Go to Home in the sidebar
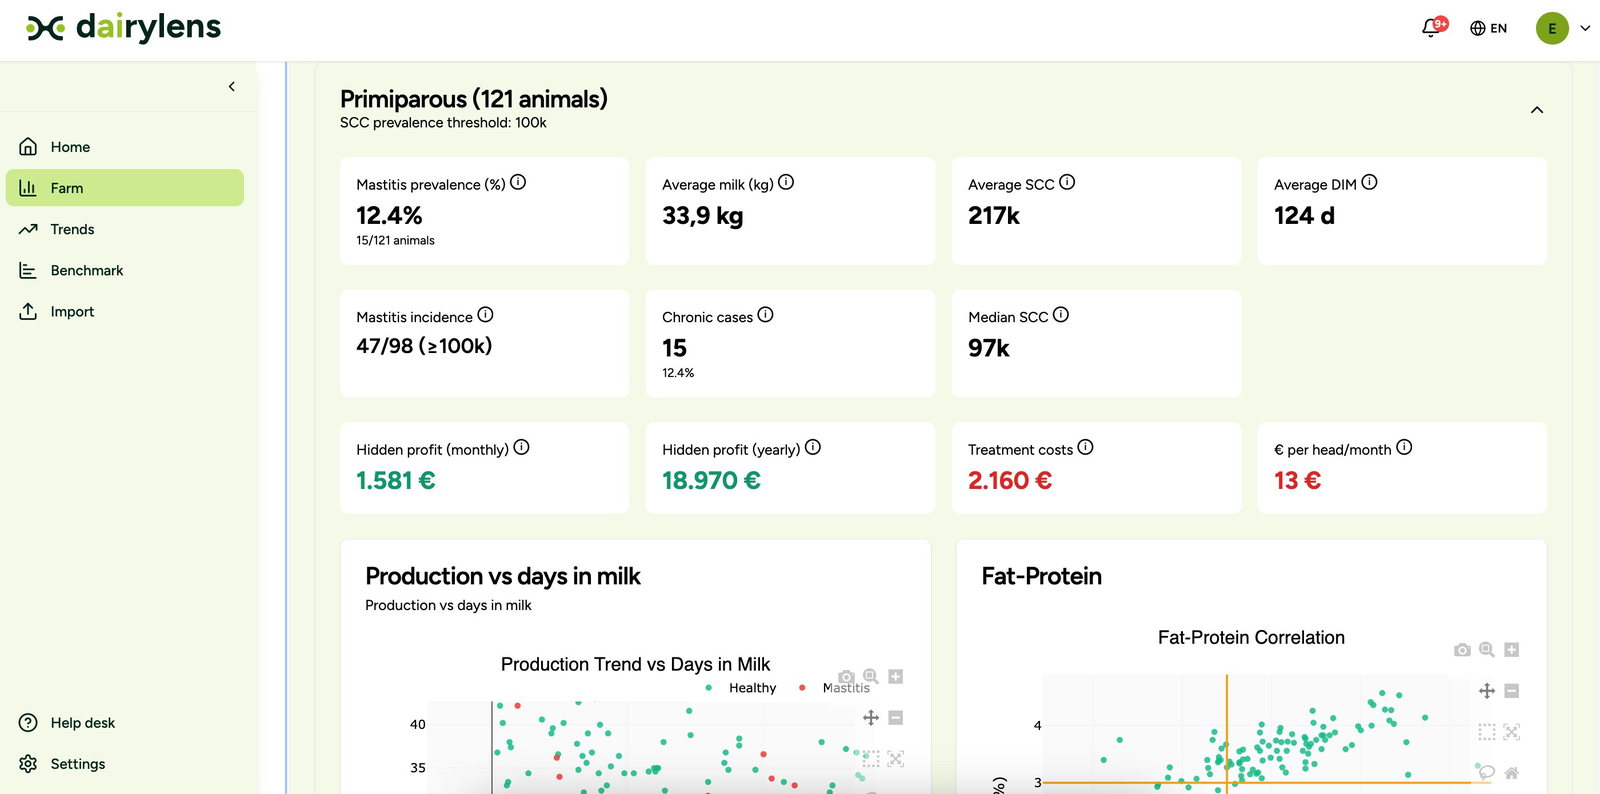Screen dimensions: 1600x794 125,147
